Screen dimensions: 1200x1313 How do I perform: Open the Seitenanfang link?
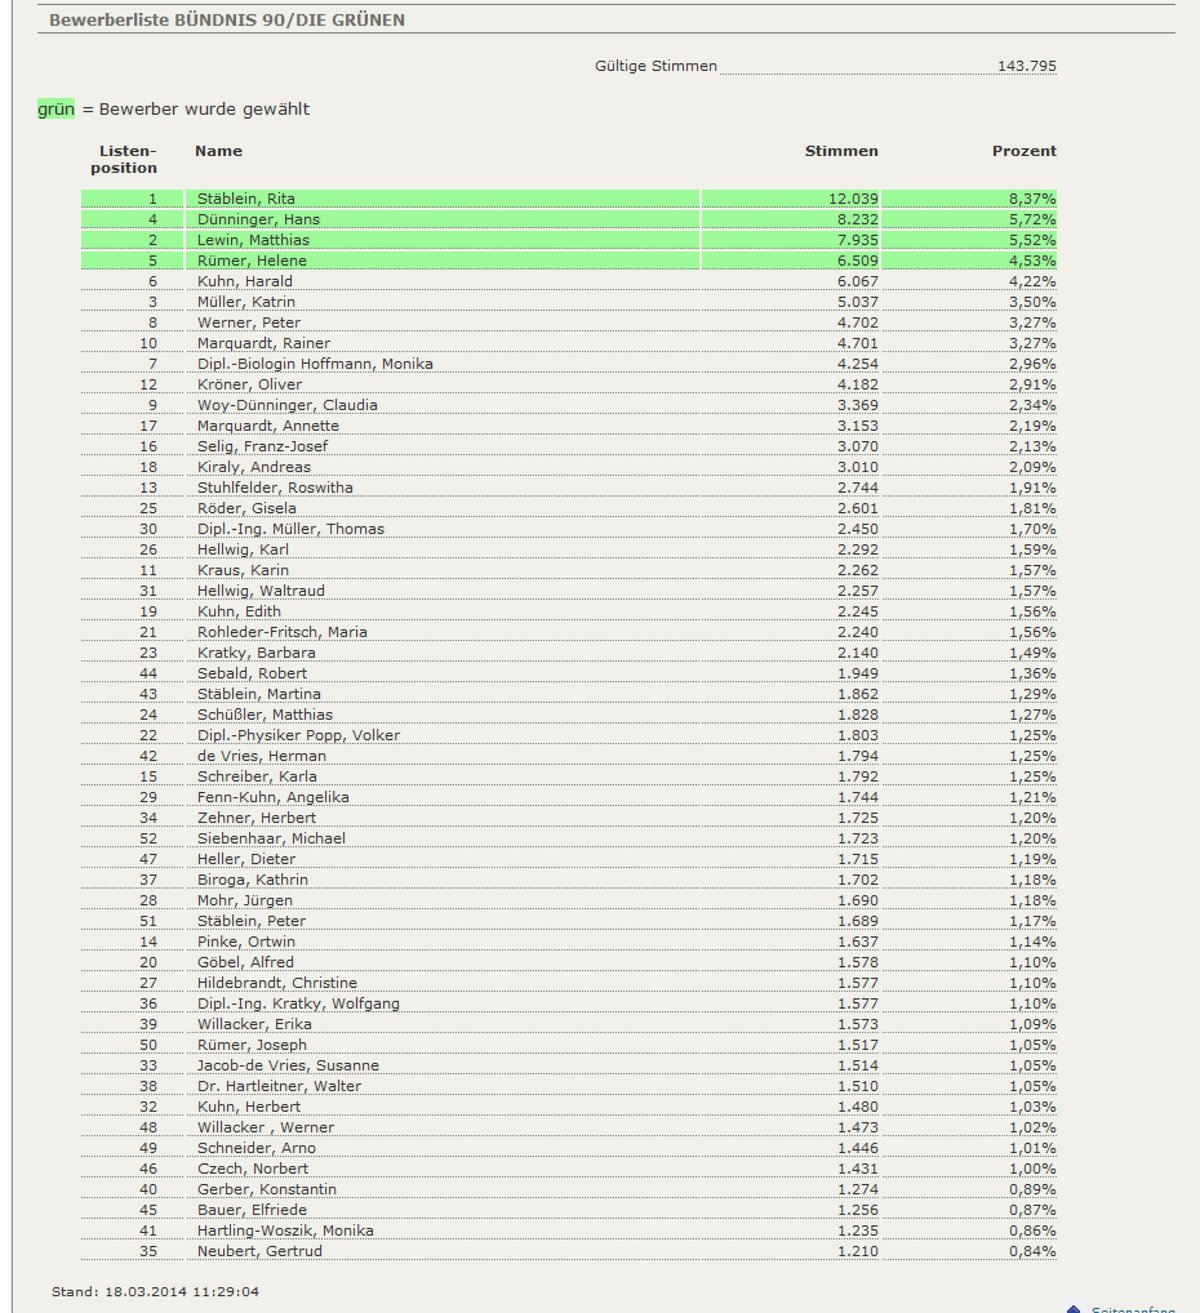coord(1133,1309)
